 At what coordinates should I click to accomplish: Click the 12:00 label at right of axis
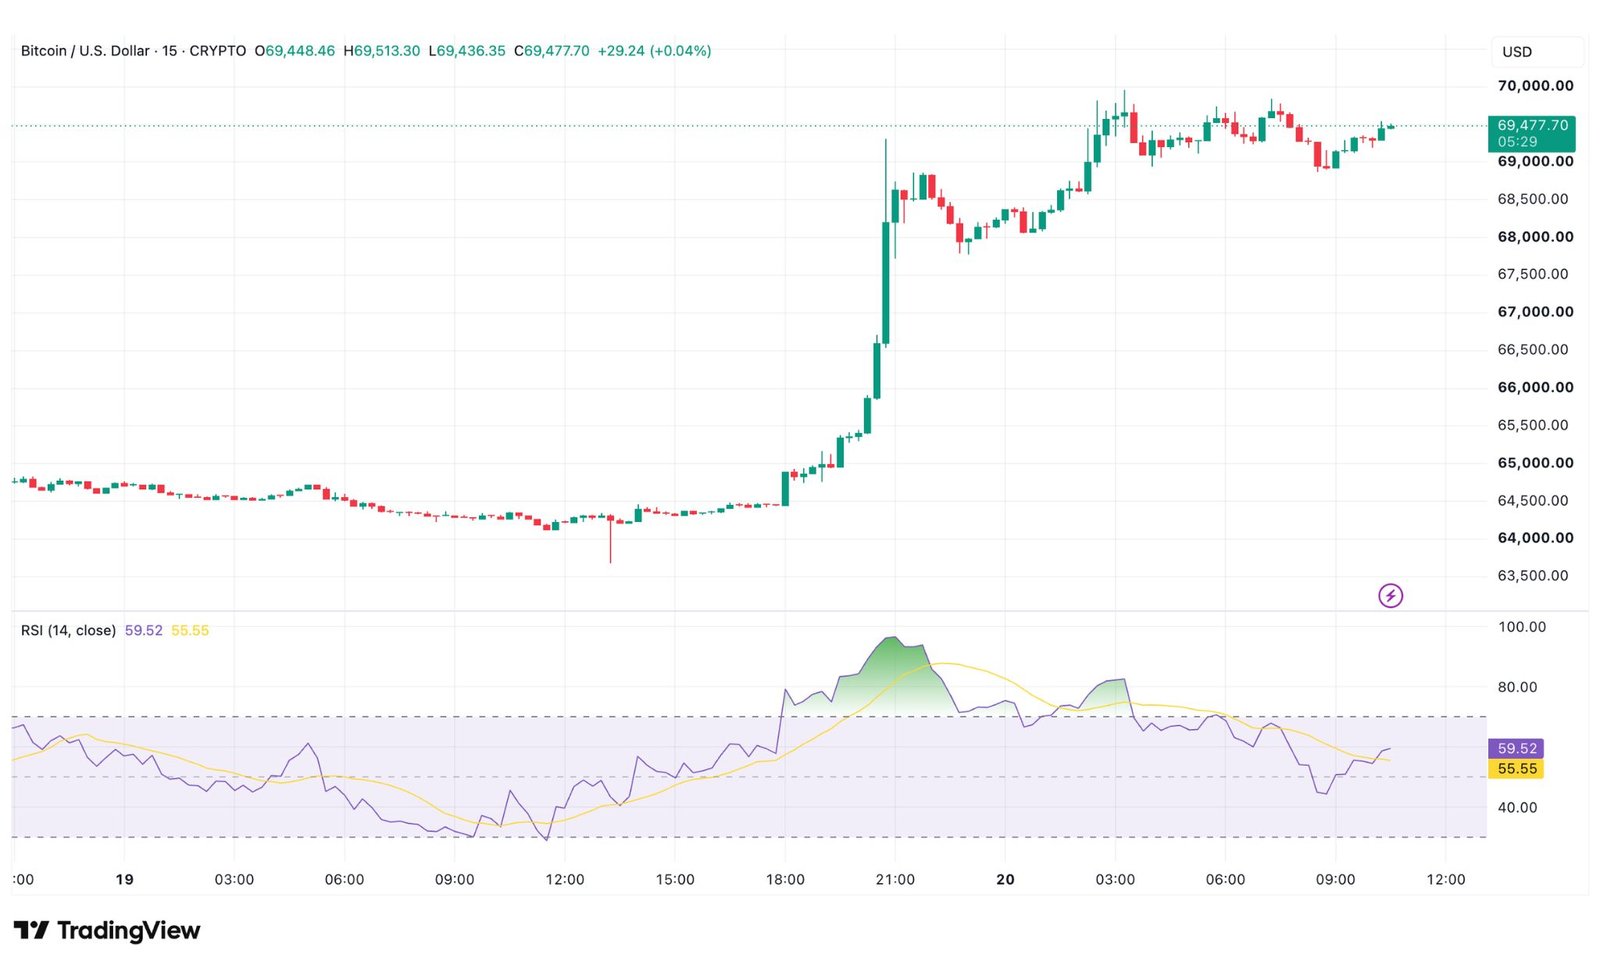tap(1445, 880)
